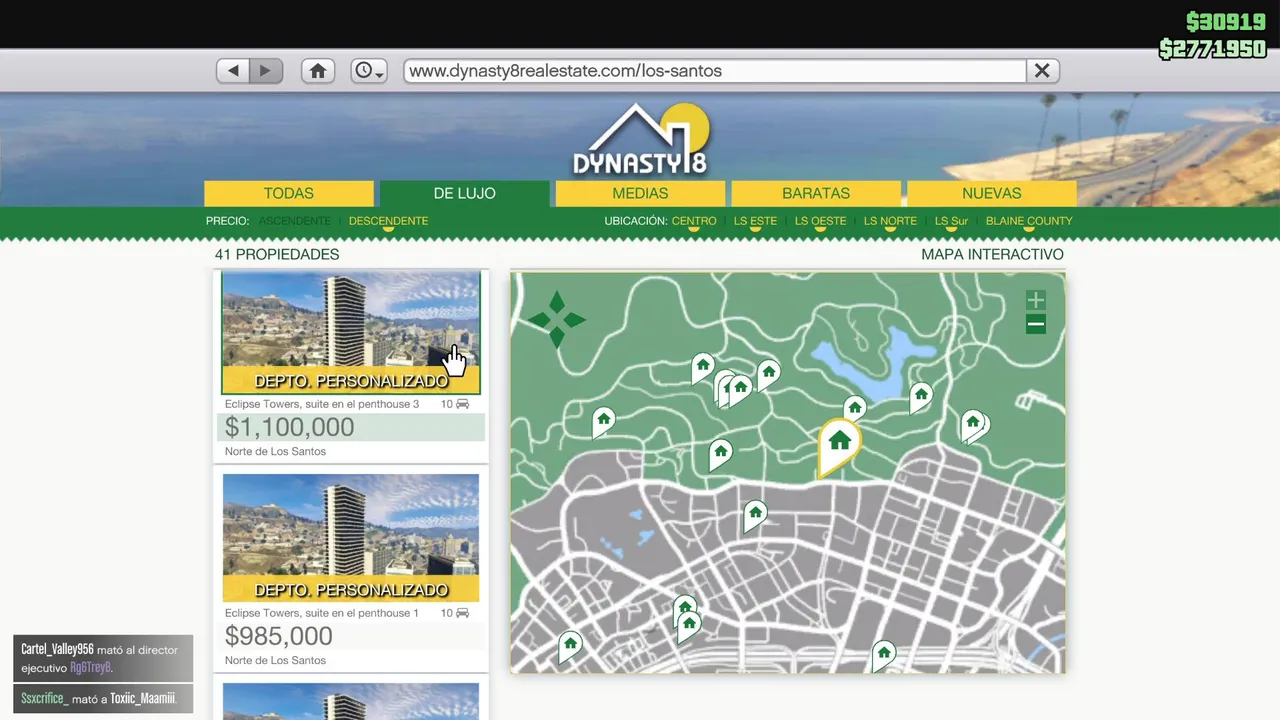Go back with the browser back arrow

tap(233, 71)
